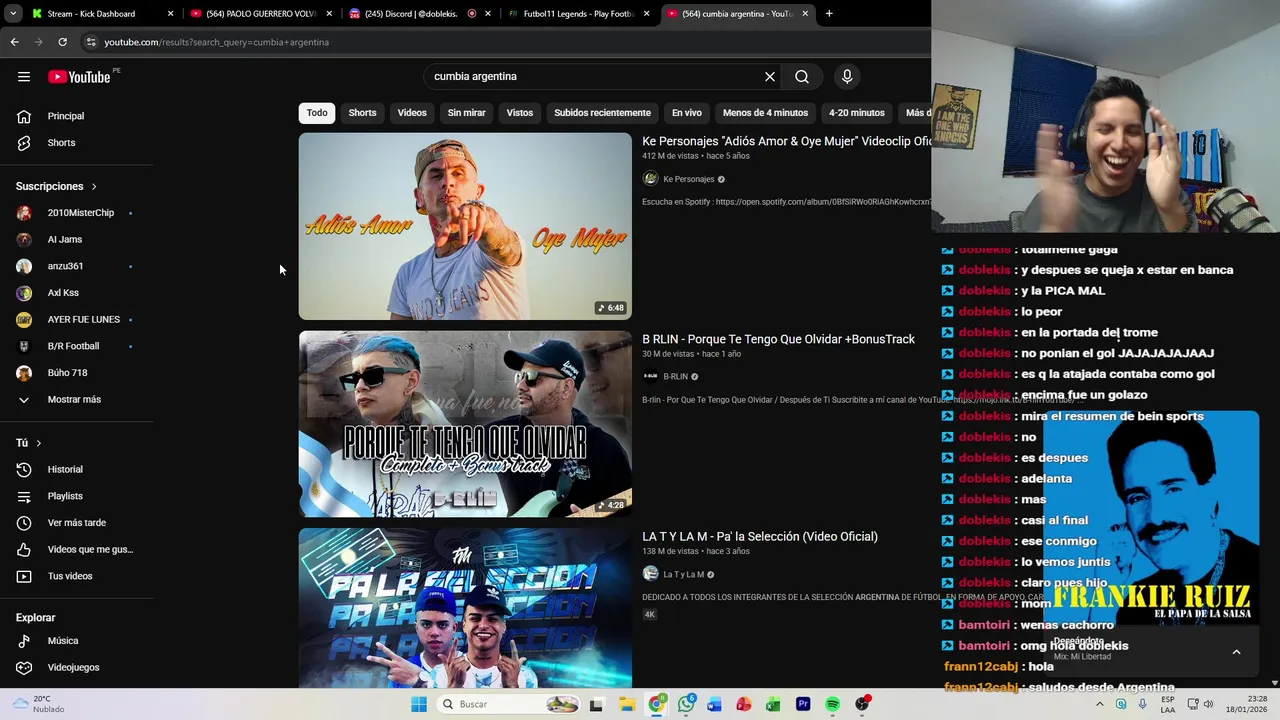Viewport: 1280px width, 720px height.
Task: Open the Pa' la Selección video thumbnail
Action: (x=465, y=608)
